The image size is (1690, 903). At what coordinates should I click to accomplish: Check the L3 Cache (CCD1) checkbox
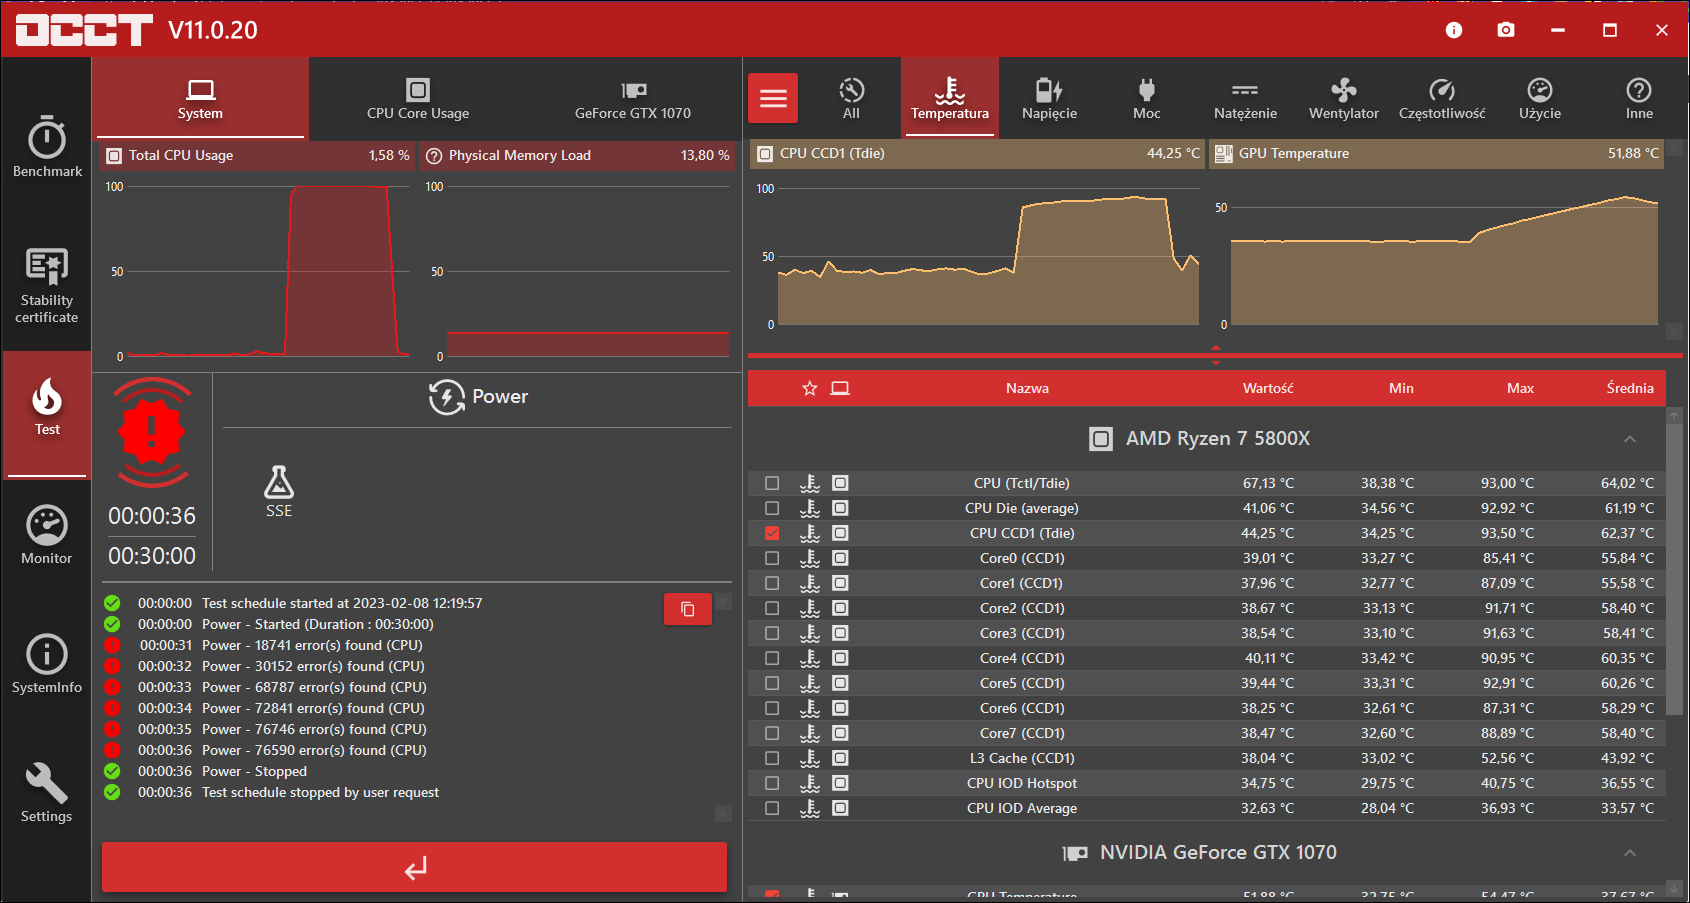tap(772, 758)
